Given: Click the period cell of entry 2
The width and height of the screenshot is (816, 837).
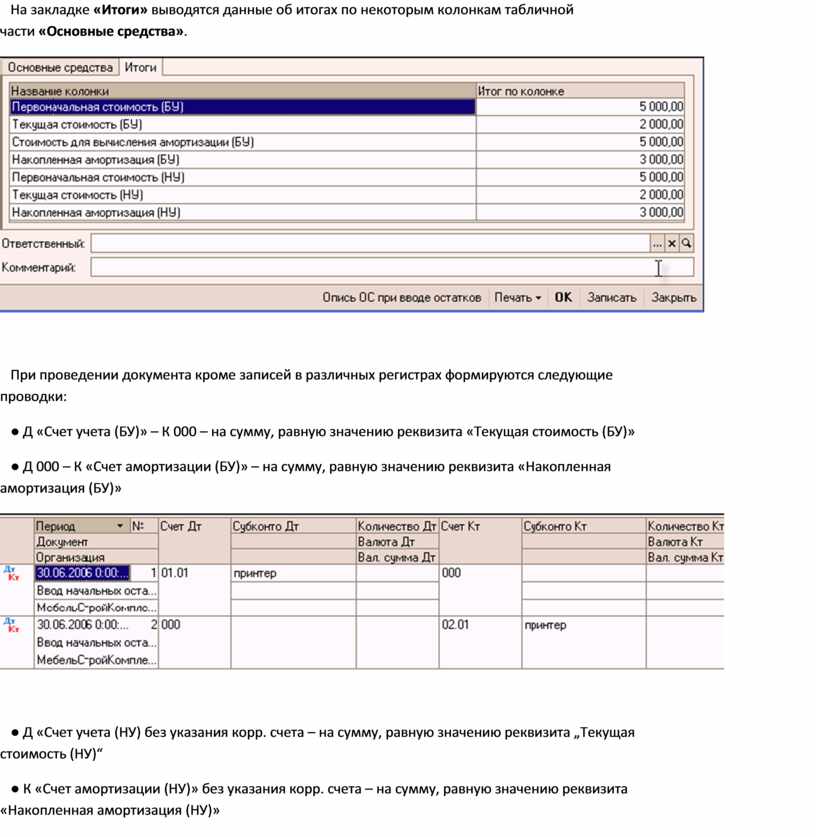Looking at the screenshot, I should 82,625.
